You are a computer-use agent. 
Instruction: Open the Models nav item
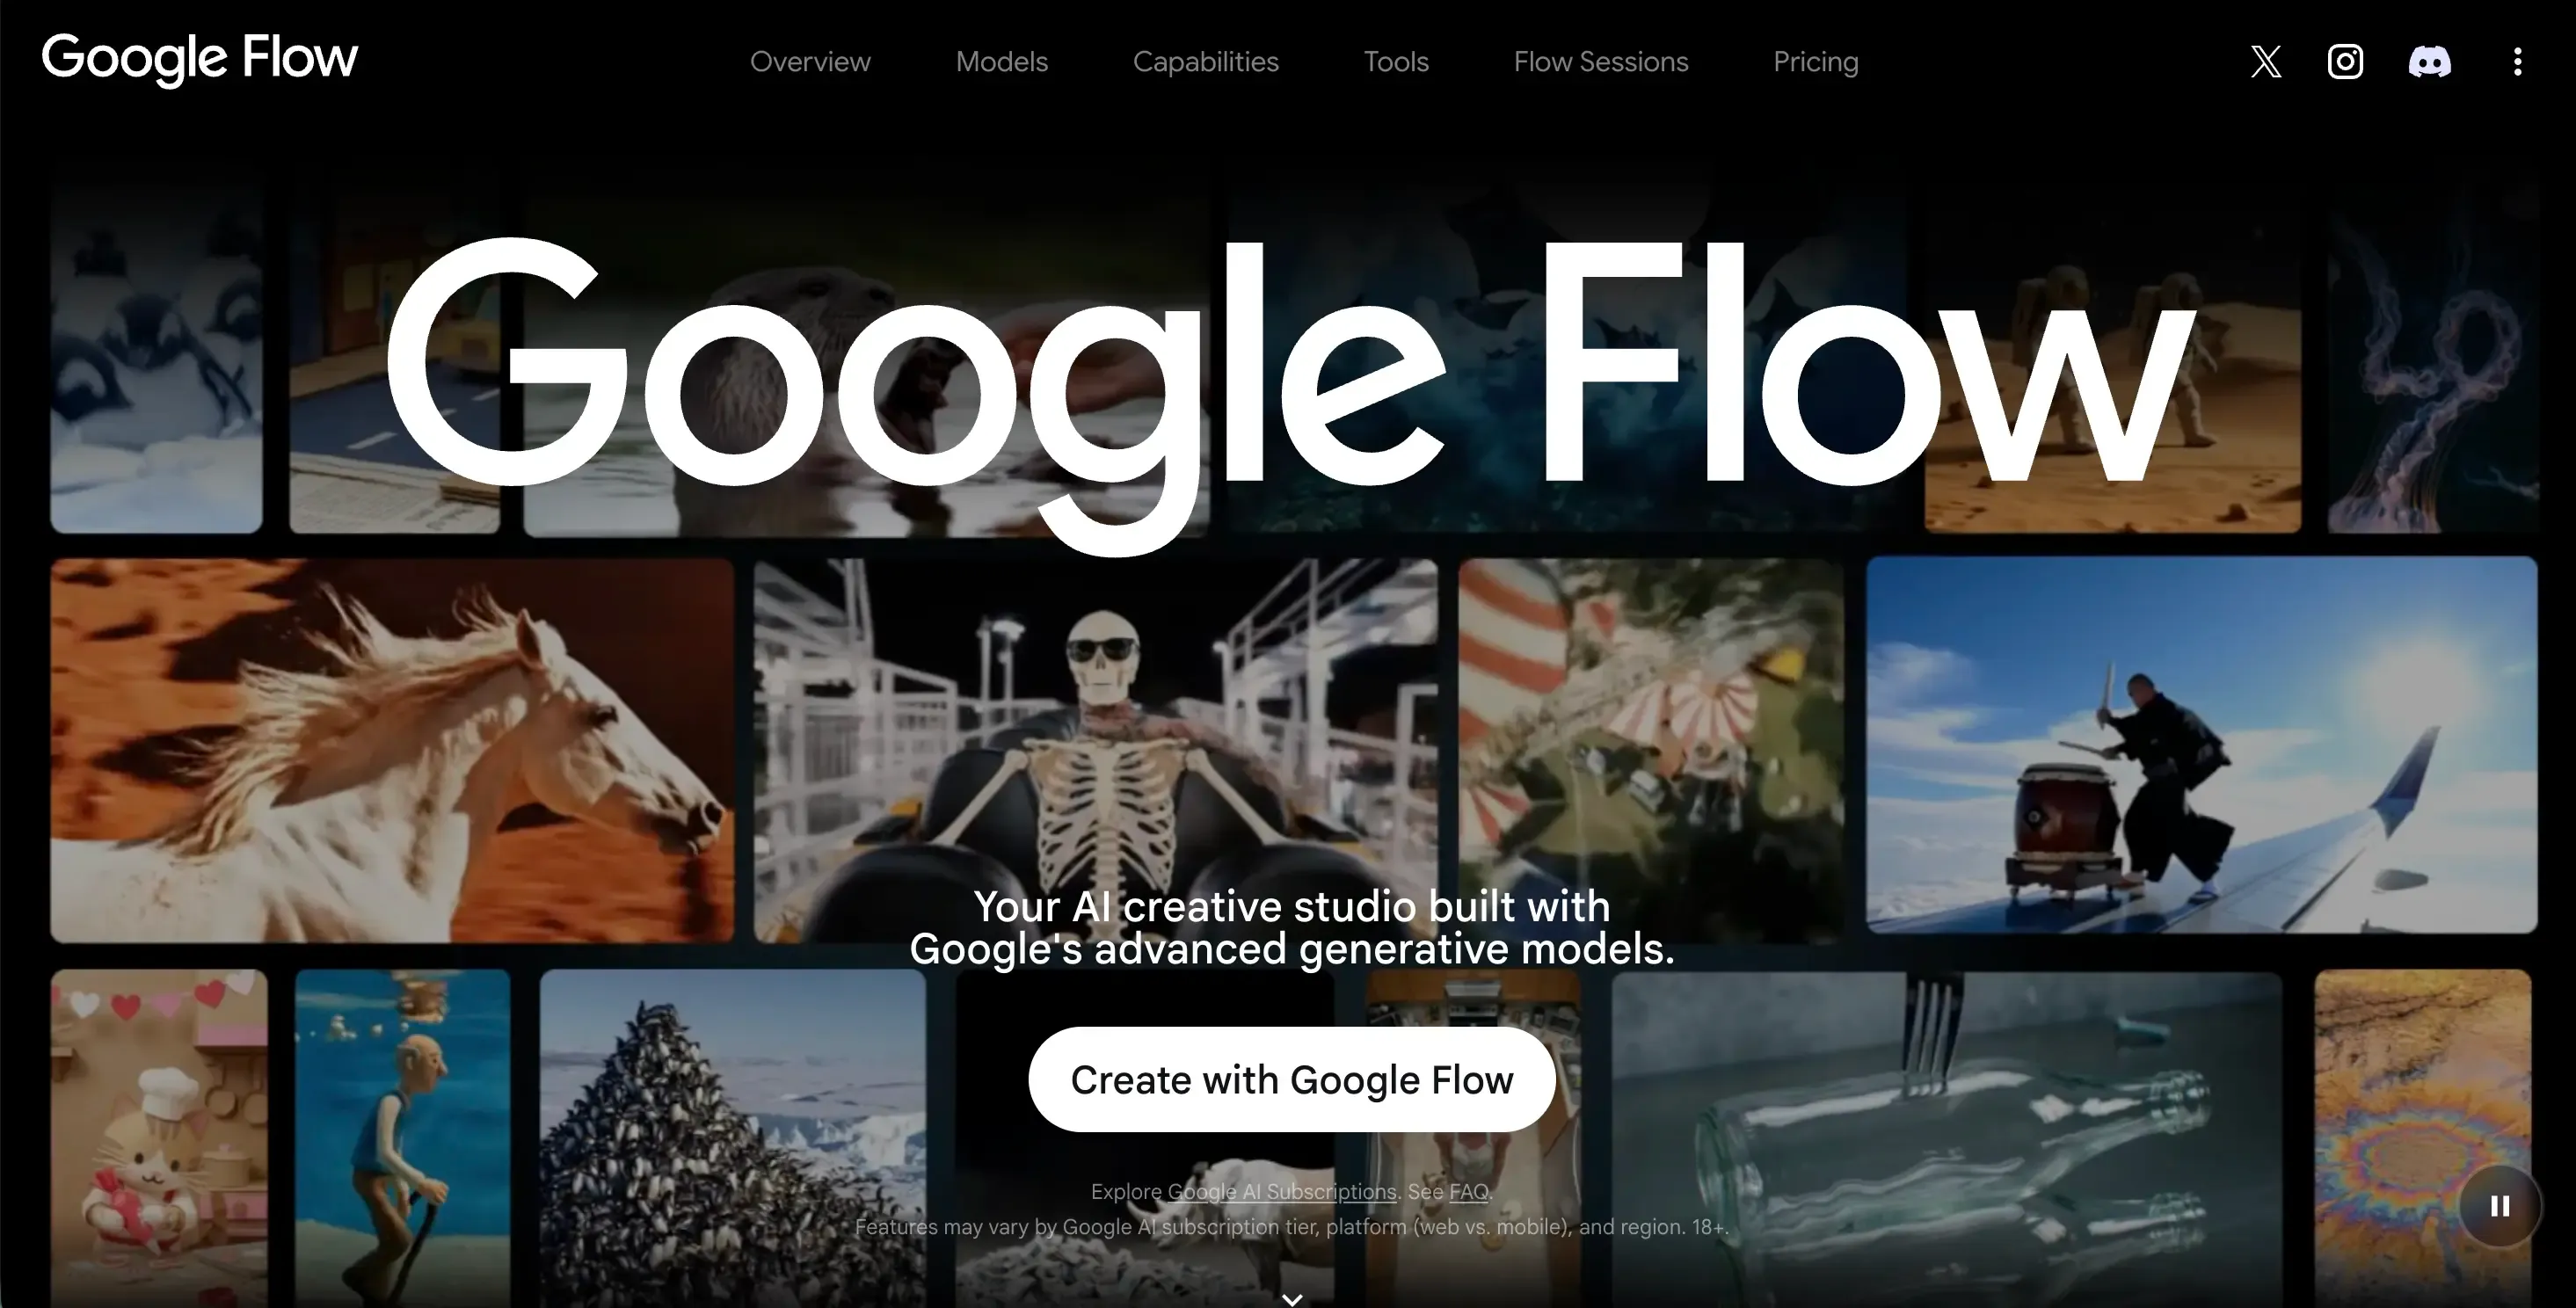click(1001, 62)
